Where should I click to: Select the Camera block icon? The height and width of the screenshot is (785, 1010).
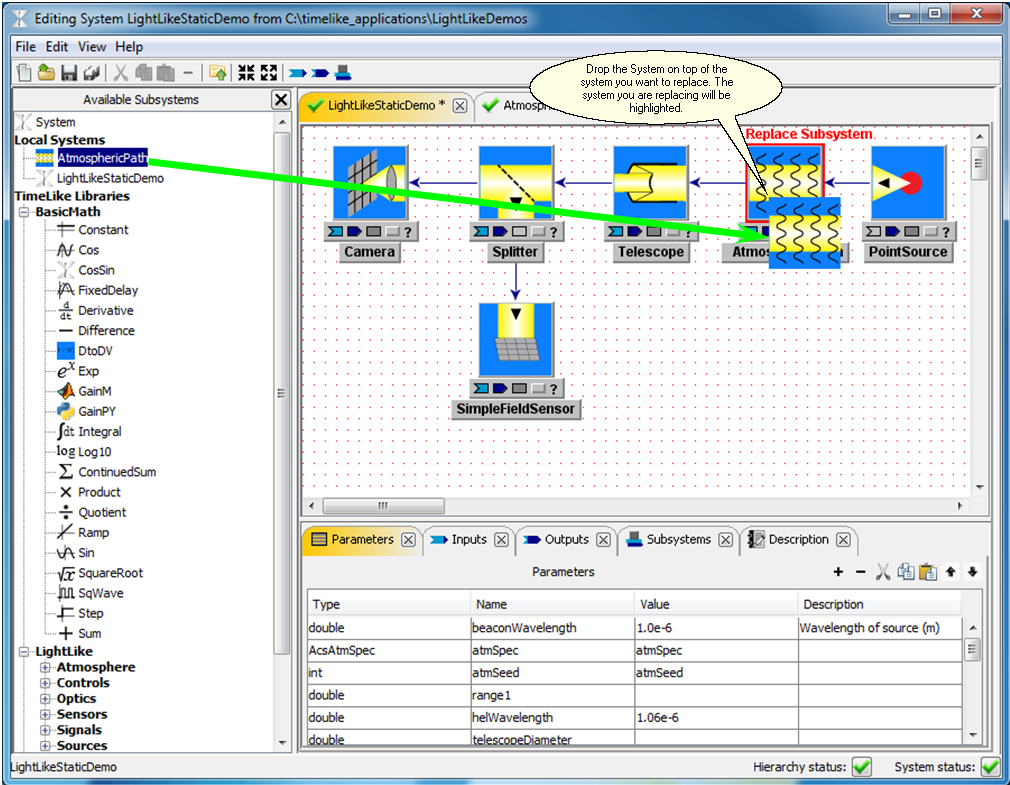370,183
